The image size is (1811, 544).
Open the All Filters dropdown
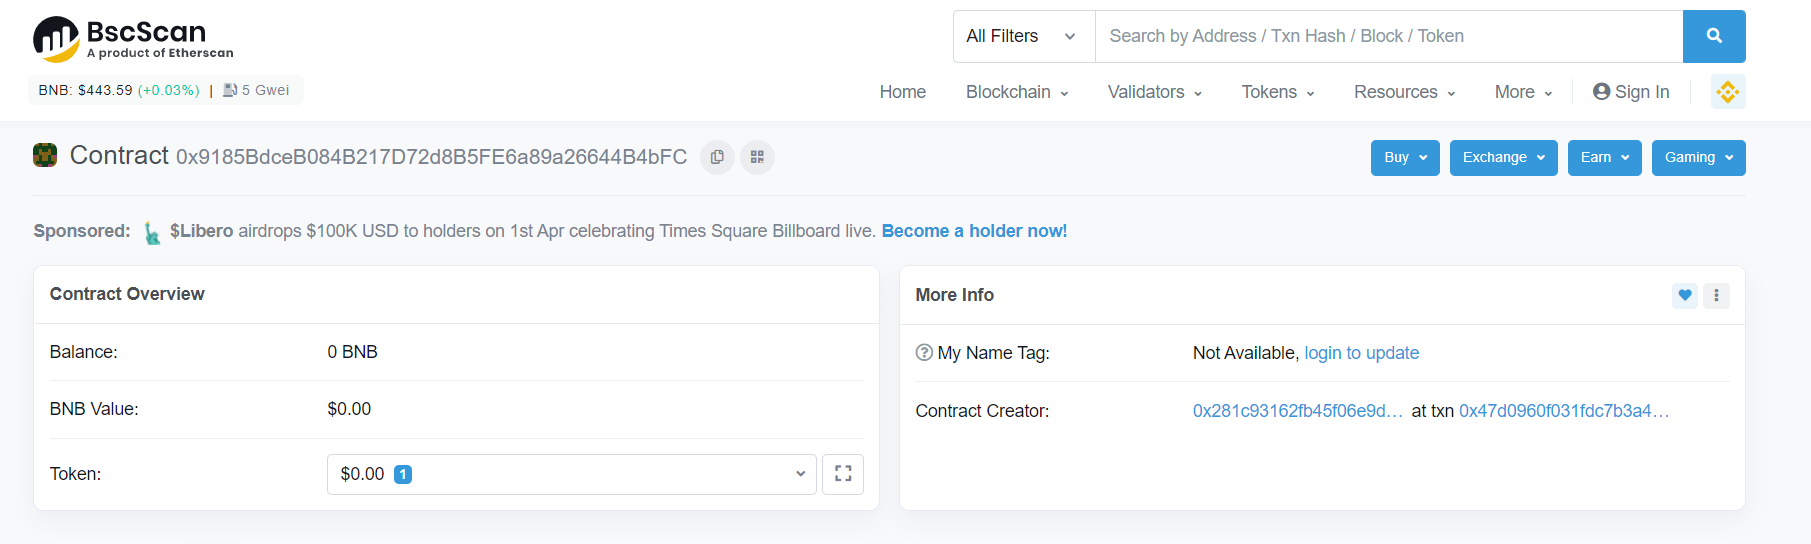(1023, 36)
